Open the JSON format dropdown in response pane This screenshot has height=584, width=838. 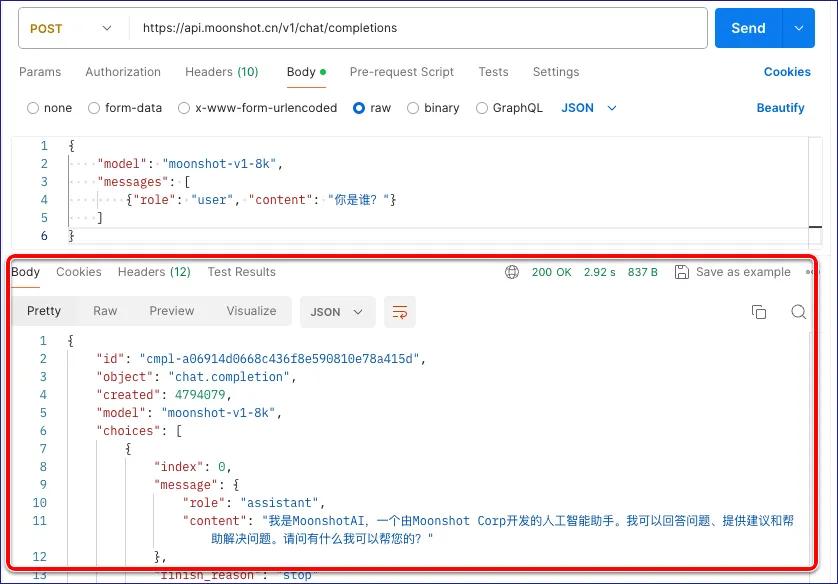click(338, 312)
